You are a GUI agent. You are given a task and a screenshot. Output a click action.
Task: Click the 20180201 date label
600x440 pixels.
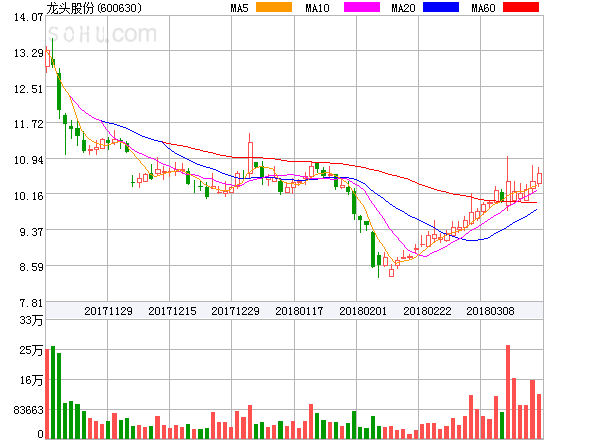pyautogui.click(x=363, y=311)
